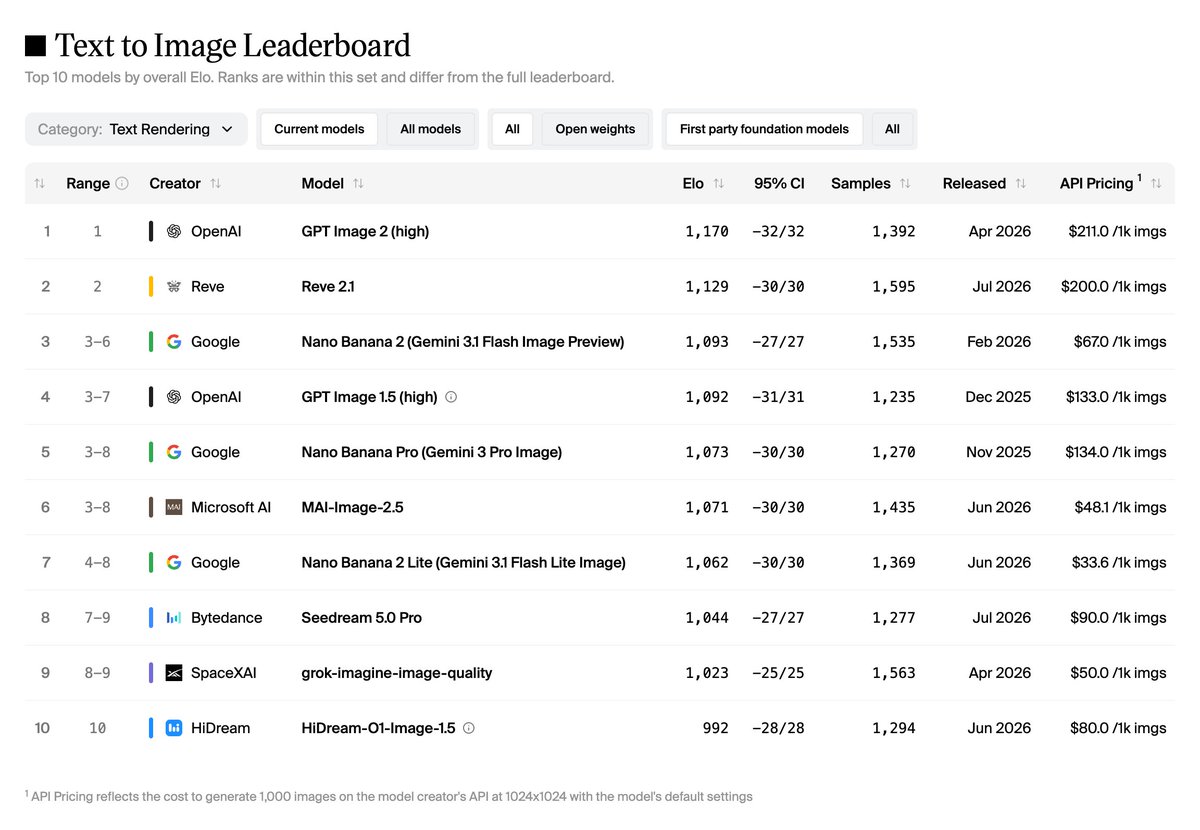Click the HiDream logo icon
Viewport: 1200px width, 830px height.
(x=174, y=728)
